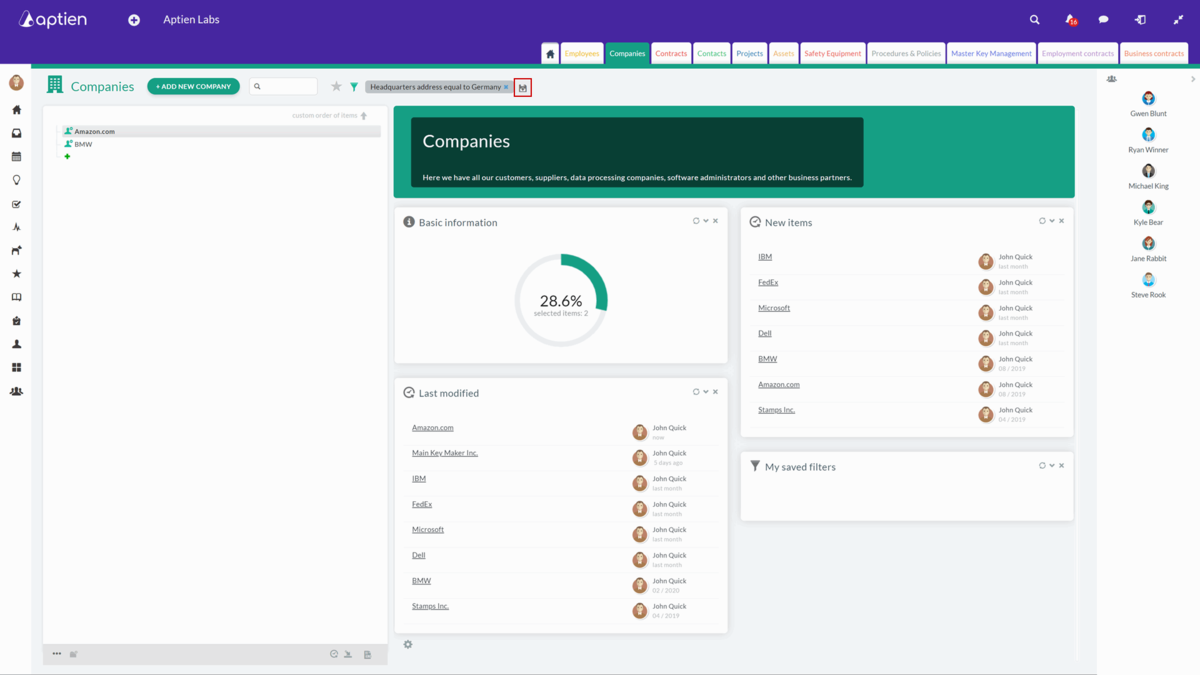The image size is (1200, 675).
Task: Open the Safety Equipment tab
Action: click(x=833, y=53)
